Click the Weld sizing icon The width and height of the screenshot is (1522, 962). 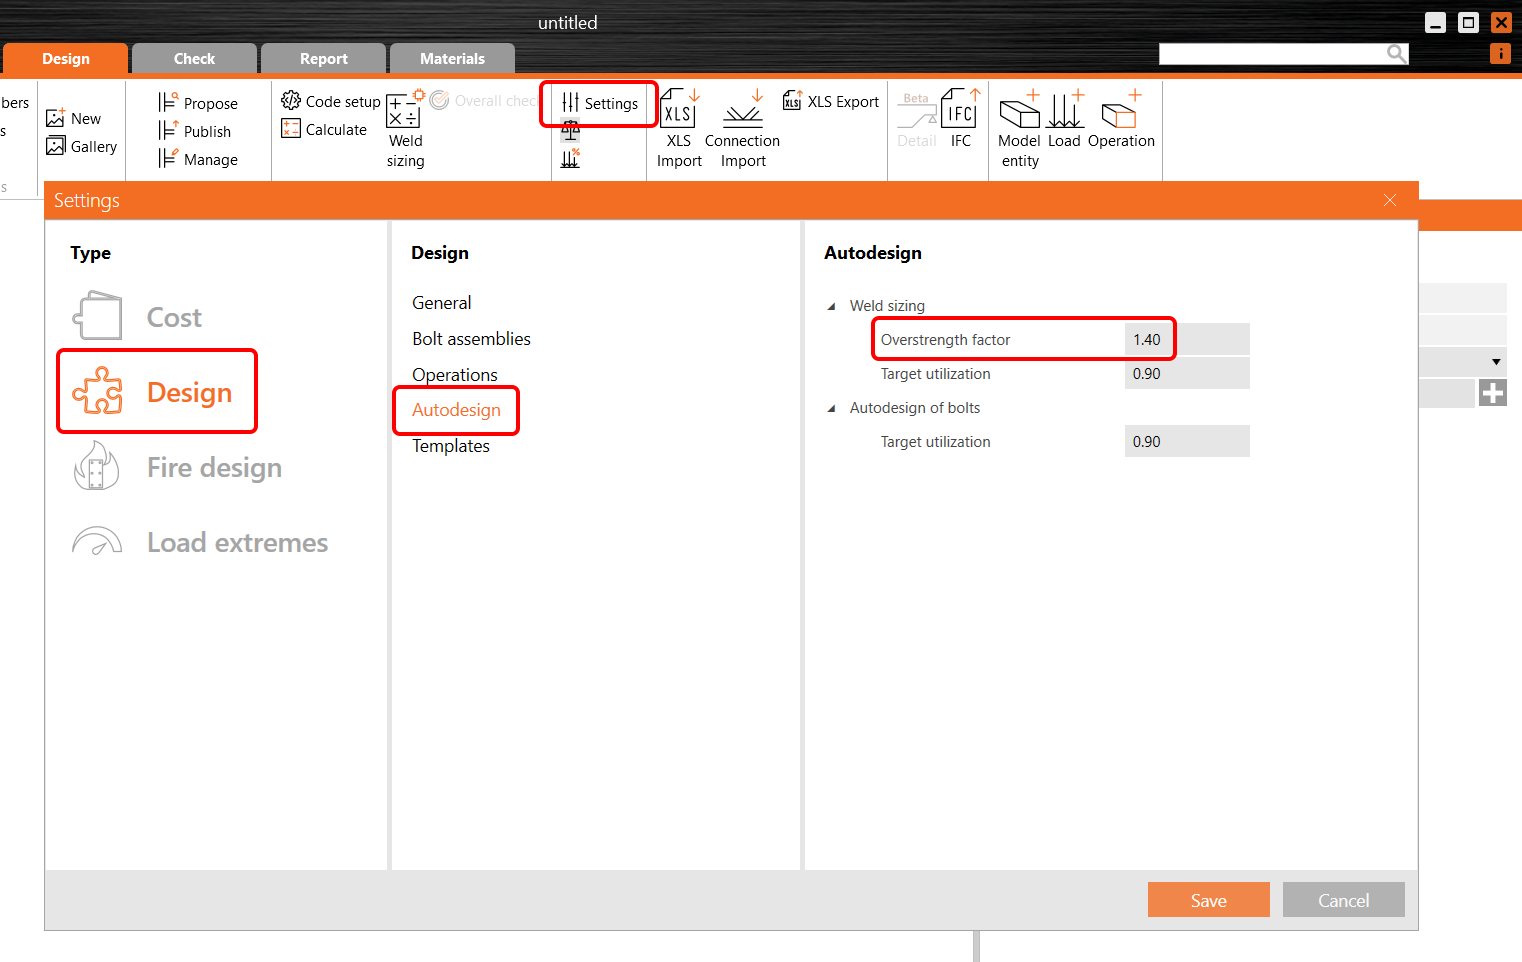coord(404,112)
